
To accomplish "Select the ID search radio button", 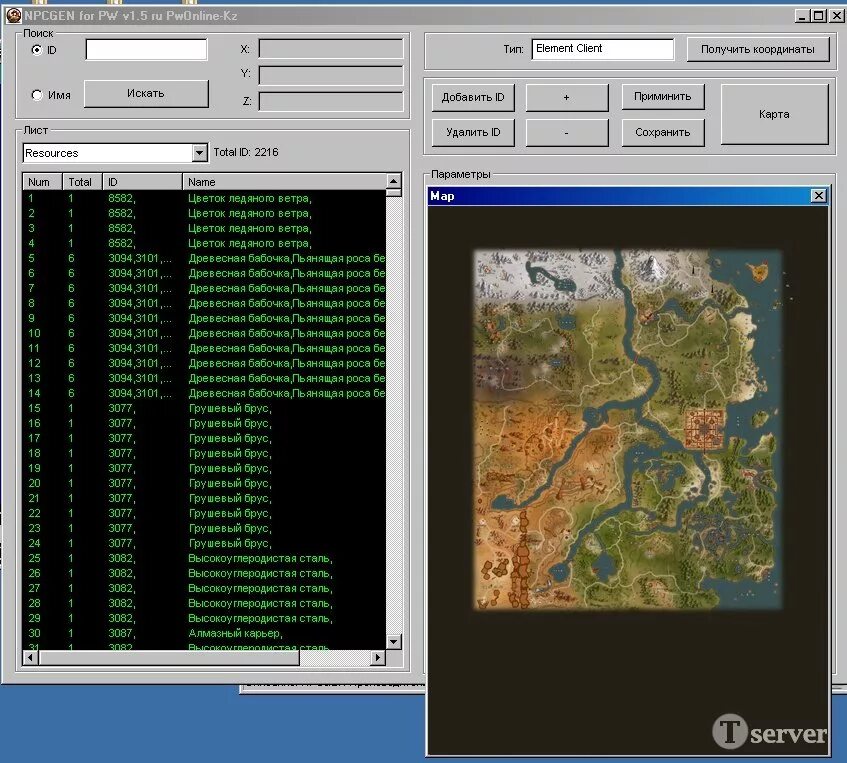I will [x=37, y=50].
